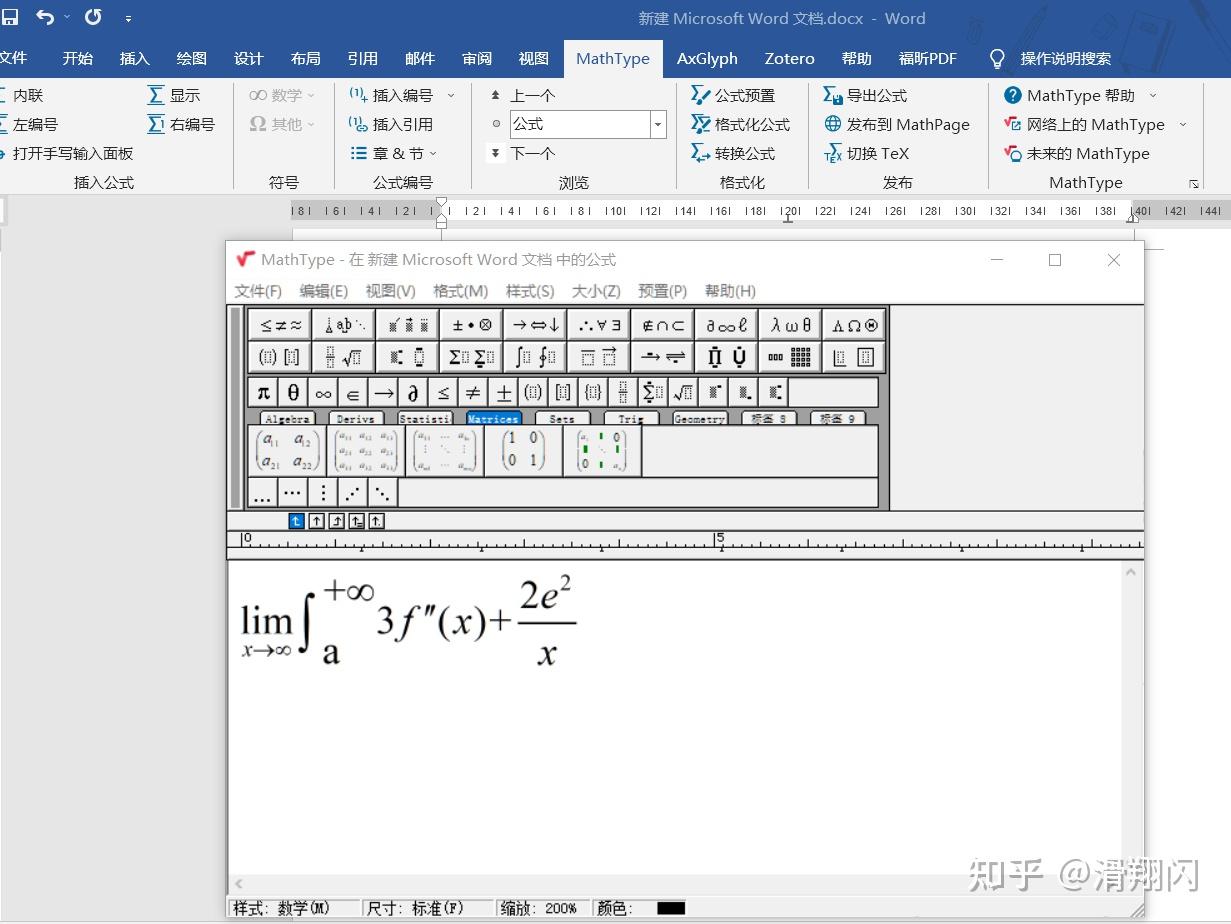1231x924 pixels.
Task: Click the 切换 TeX button
Action: 866,153
